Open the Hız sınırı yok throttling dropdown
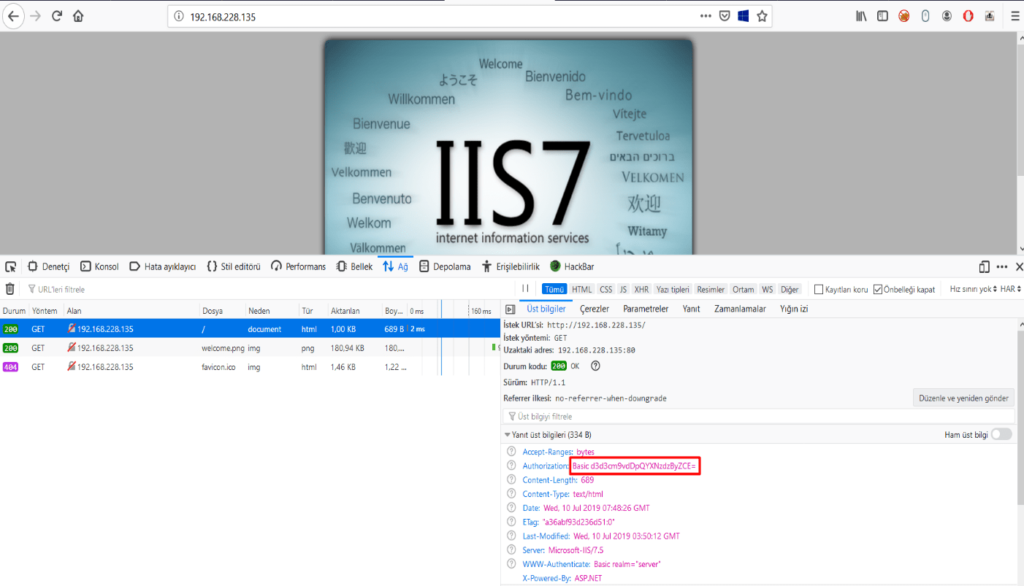 (973, 289)
